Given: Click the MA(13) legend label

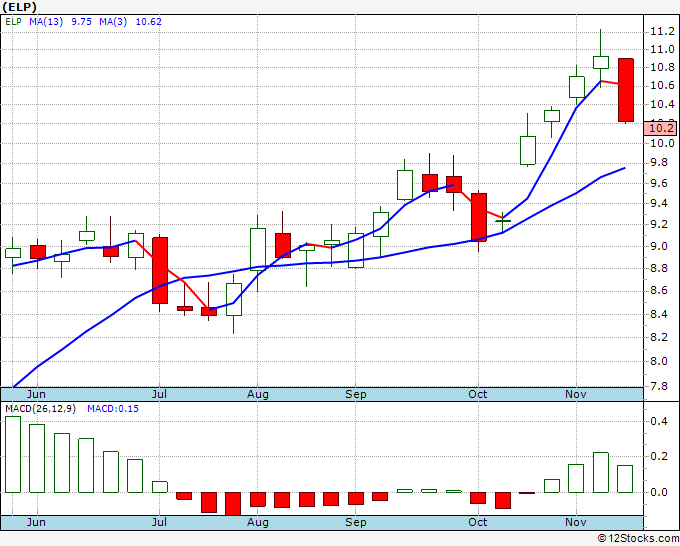Looking at the screenshot, I should coord(46,22).
